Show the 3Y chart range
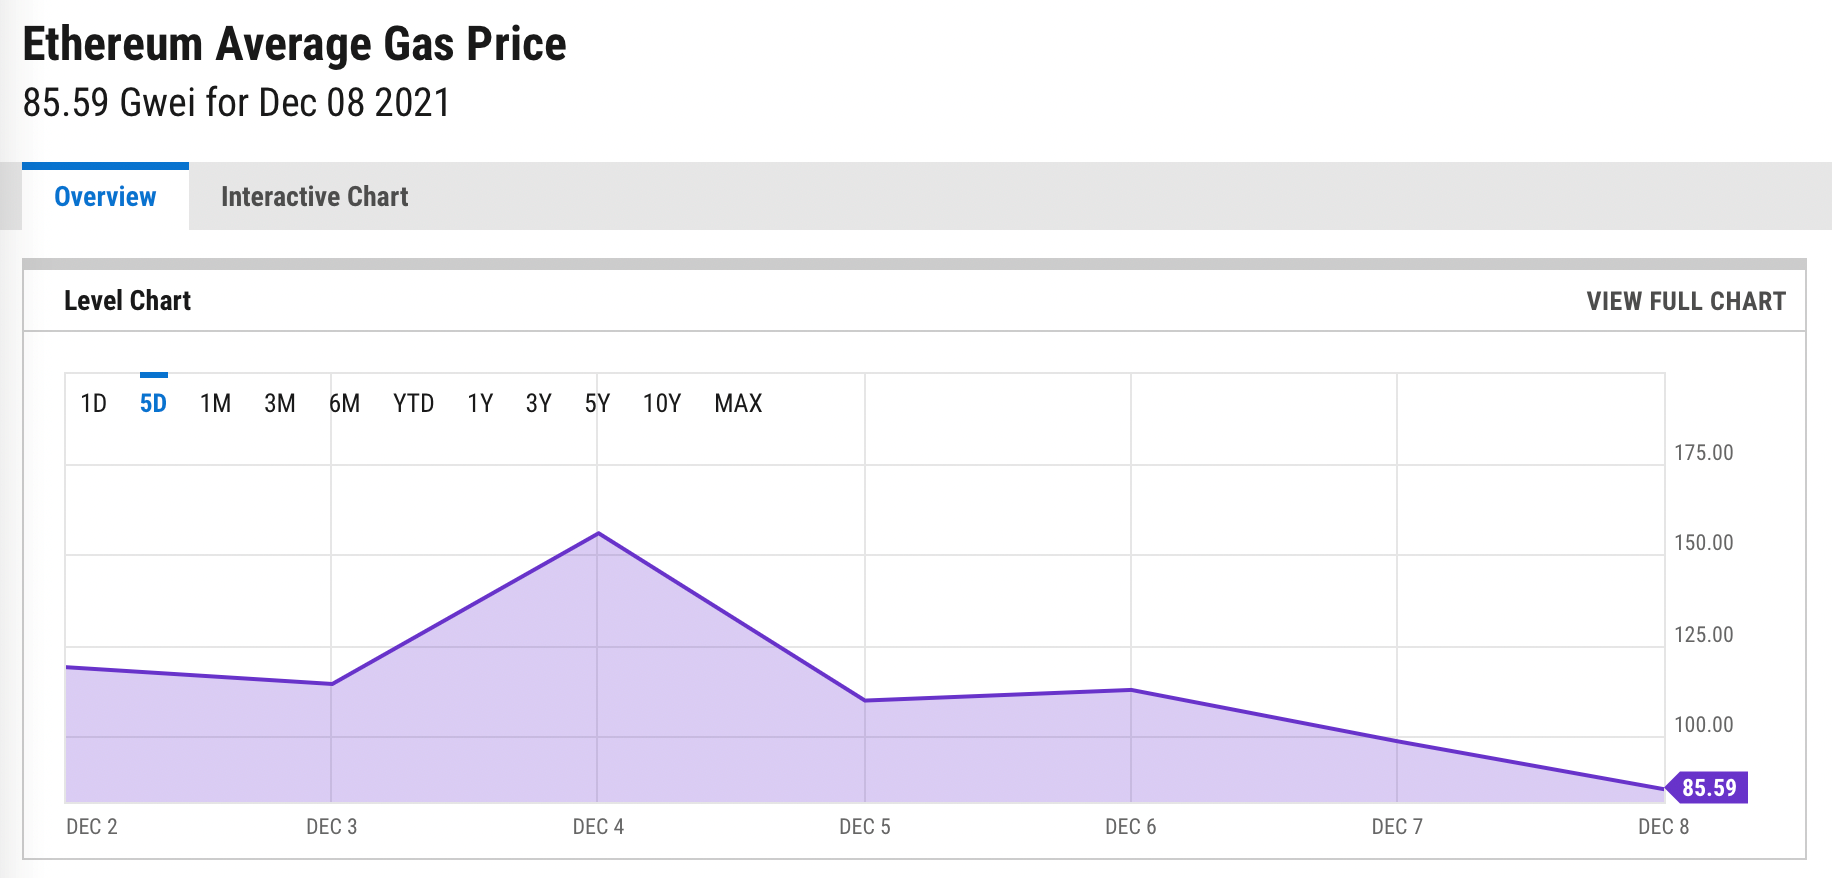 tap(539, 403)
